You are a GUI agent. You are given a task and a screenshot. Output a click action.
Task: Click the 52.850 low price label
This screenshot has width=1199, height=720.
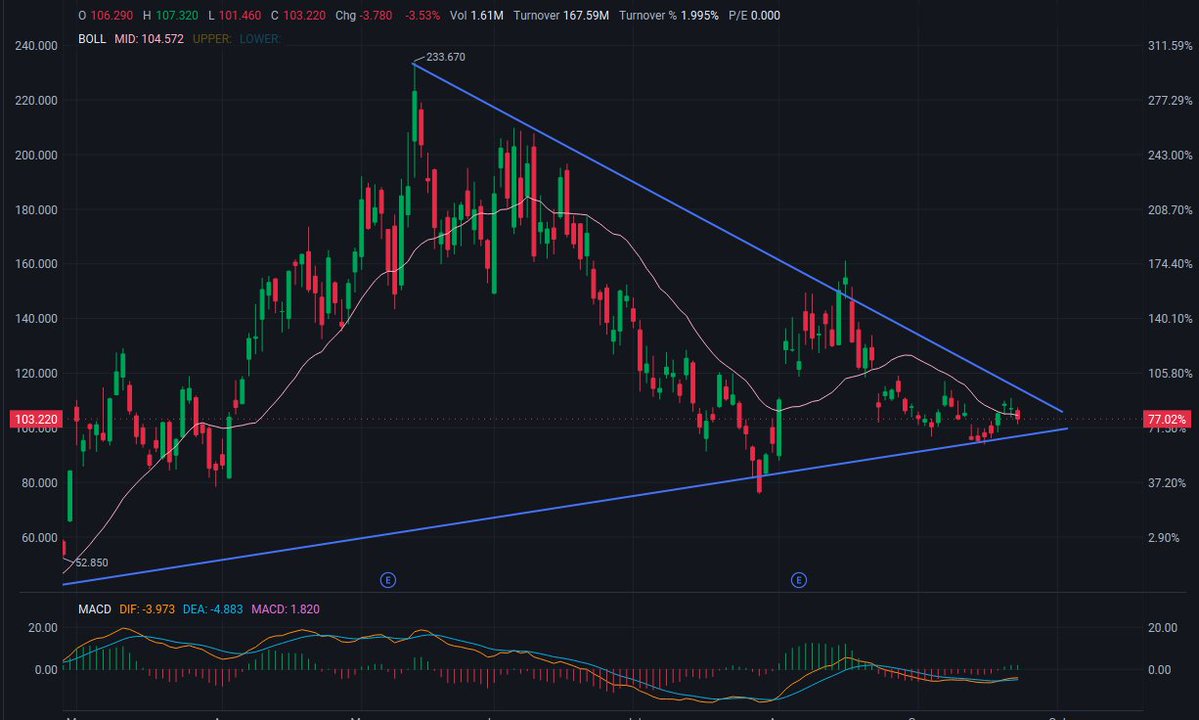[x=92, y=563]
